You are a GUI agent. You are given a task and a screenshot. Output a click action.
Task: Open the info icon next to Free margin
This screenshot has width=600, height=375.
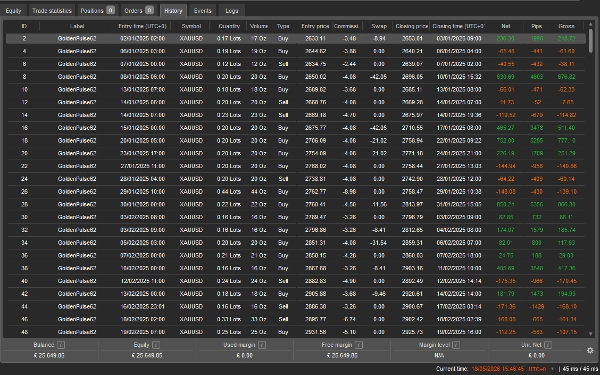pyautogui.click(x=359, y=345)
